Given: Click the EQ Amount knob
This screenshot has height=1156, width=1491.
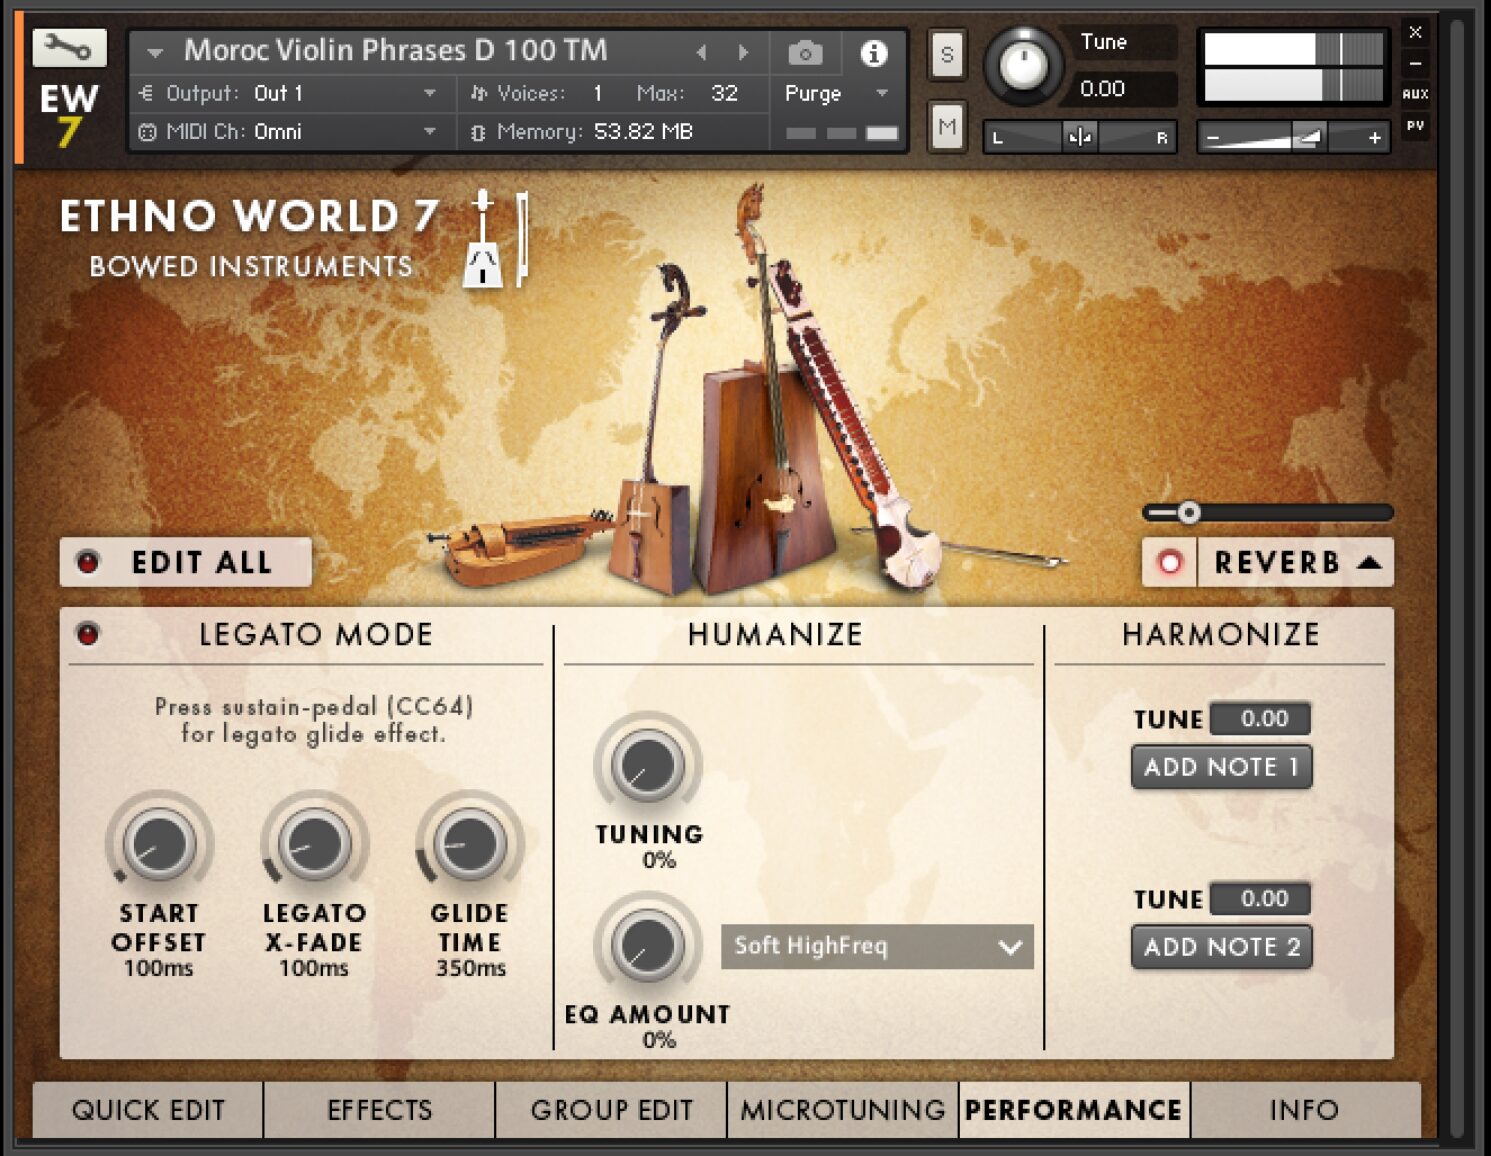Looking at the screenshot, I should click(x=648, y=945).
